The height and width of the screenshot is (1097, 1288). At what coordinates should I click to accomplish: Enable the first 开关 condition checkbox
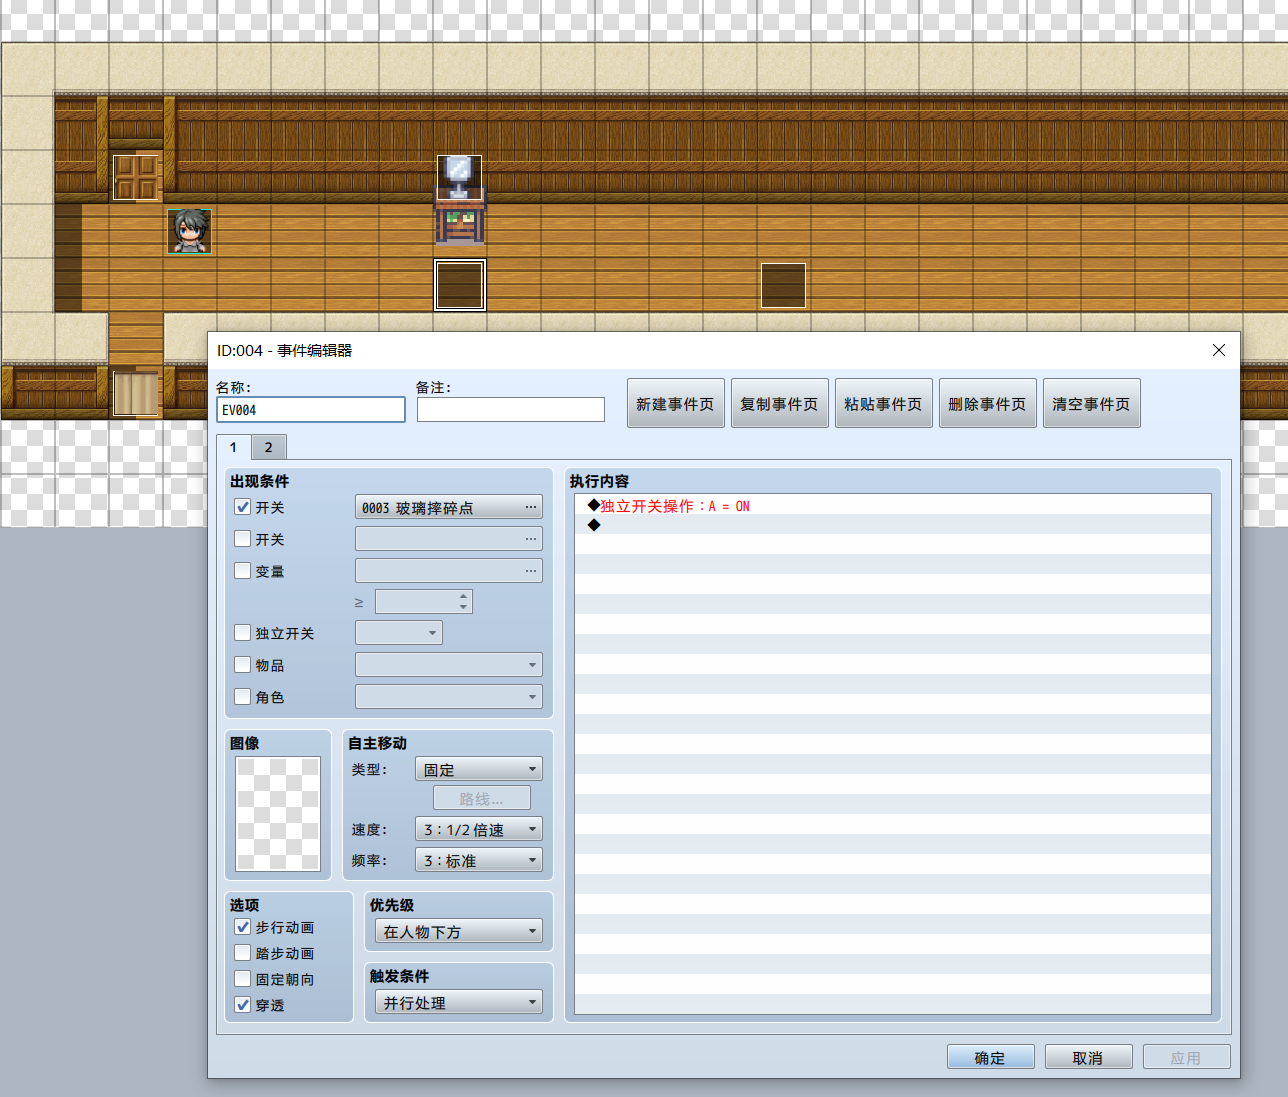pos(243,507)
